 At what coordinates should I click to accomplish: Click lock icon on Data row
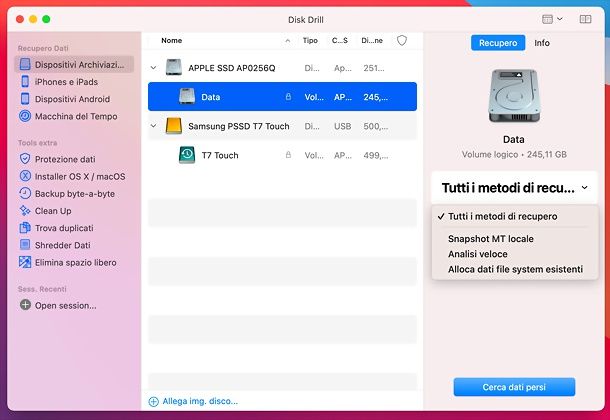pos(288,96)
